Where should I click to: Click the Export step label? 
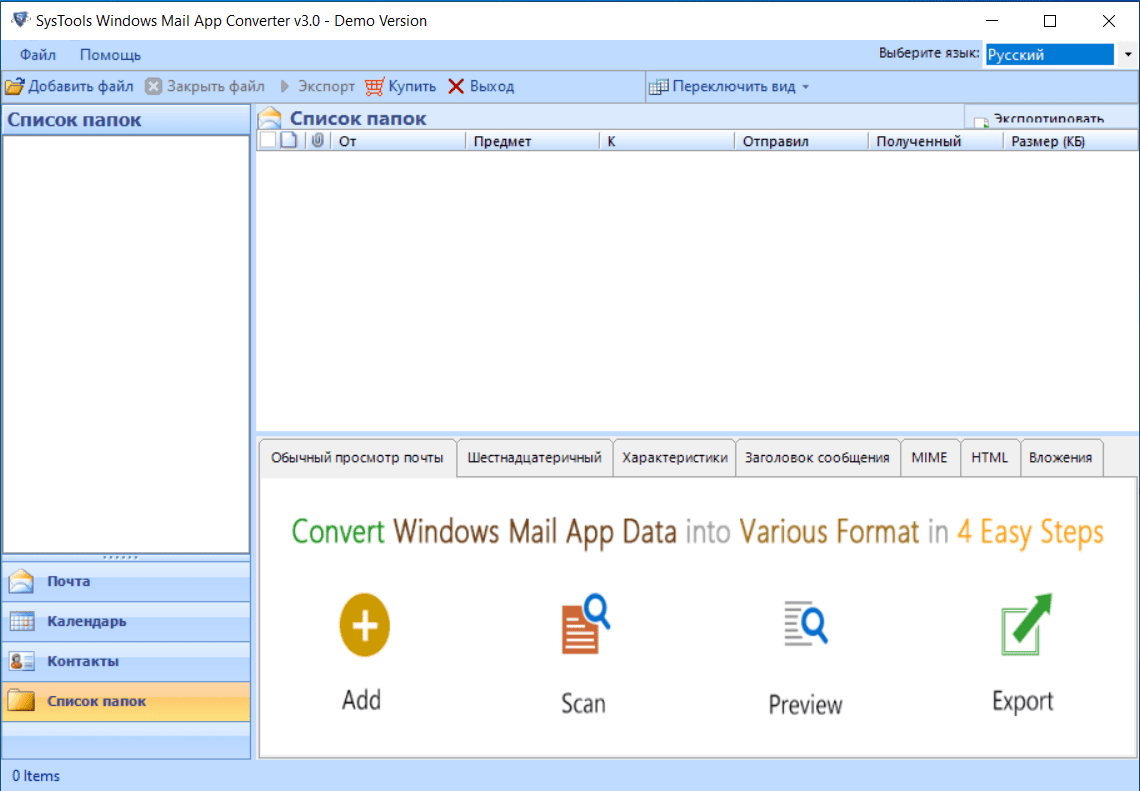click(x=1023, y=702)
